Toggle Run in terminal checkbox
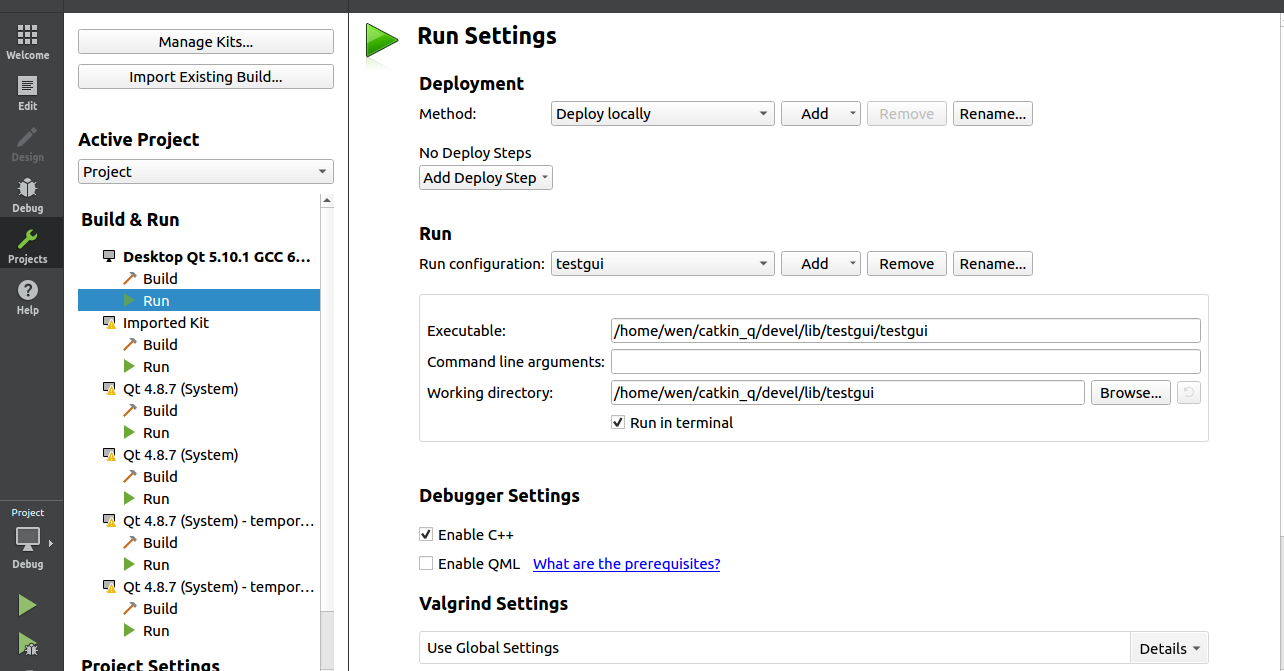Viewport: 1284px width, 671px height. (x=618, y=423)
